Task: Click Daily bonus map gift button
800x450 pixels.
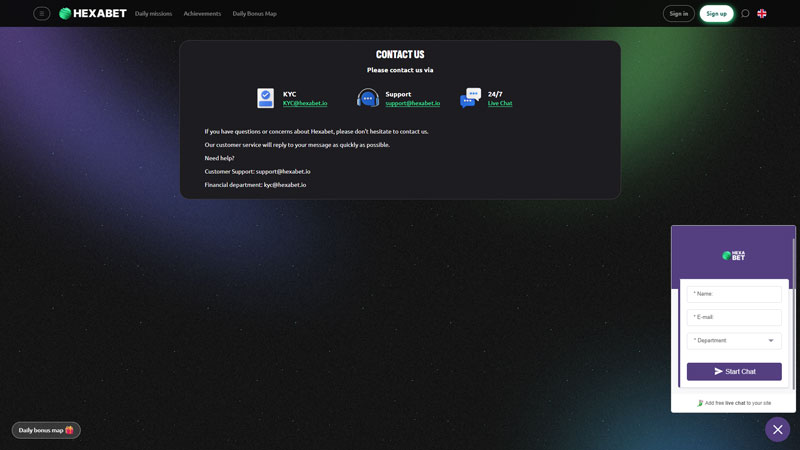Action: (x=46, y=430)
